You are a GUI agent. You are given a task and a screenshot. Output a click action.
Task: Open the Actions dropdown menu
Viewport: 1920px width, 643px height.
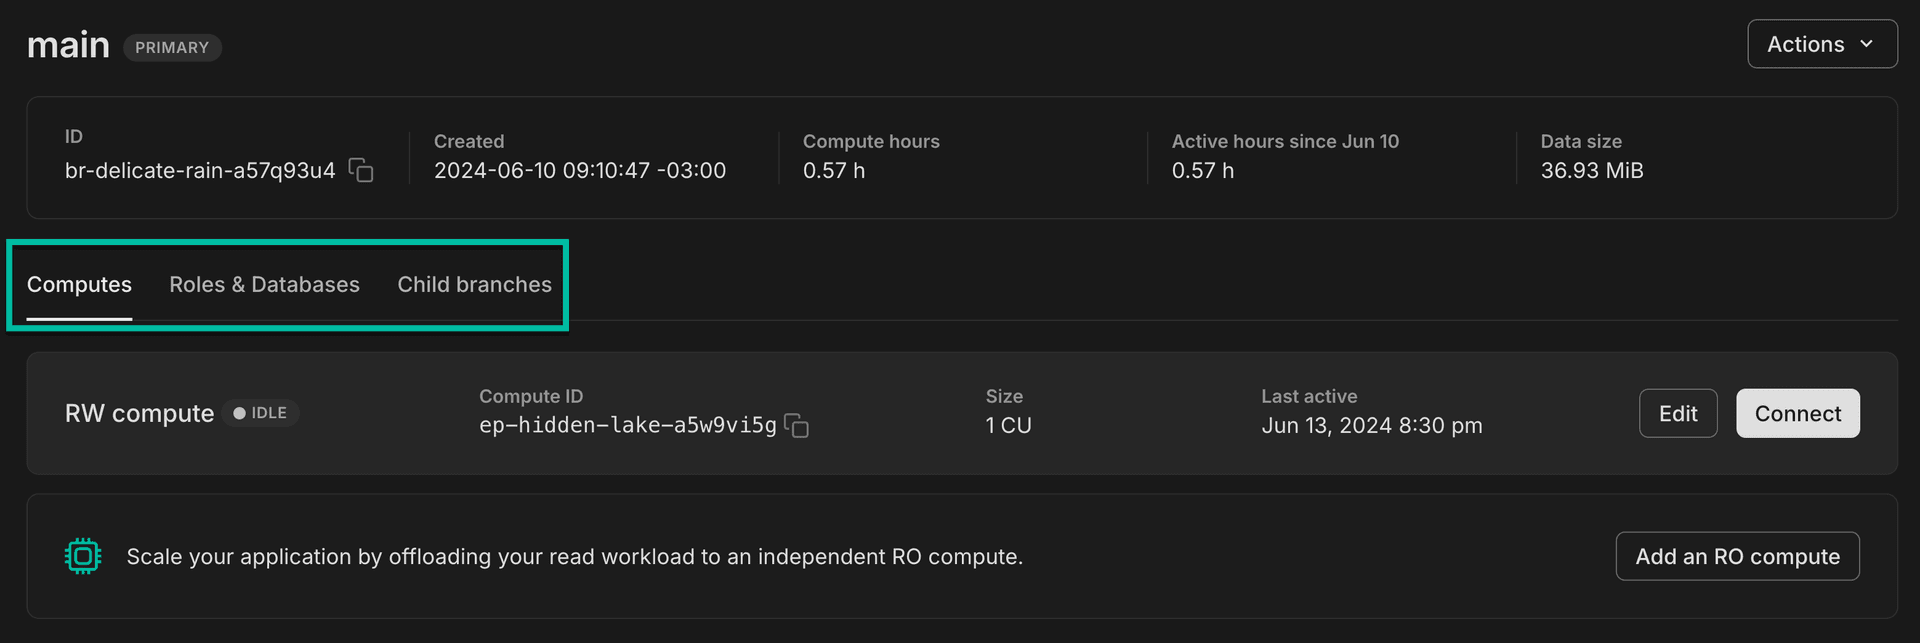coord(1821,44)
